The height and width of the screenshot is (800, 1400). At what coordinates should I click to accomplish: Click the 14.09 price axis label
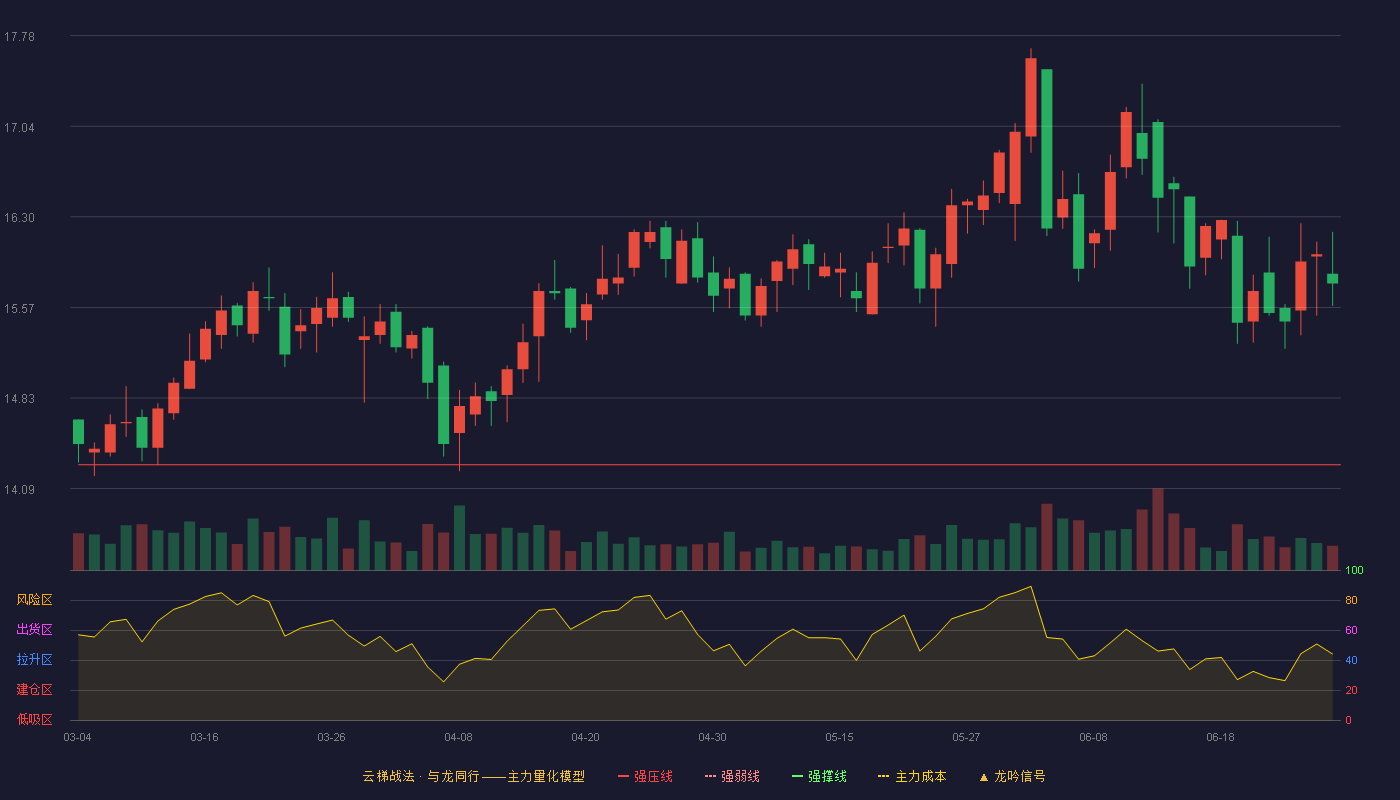pyautogui.click(x=19, y=489)
